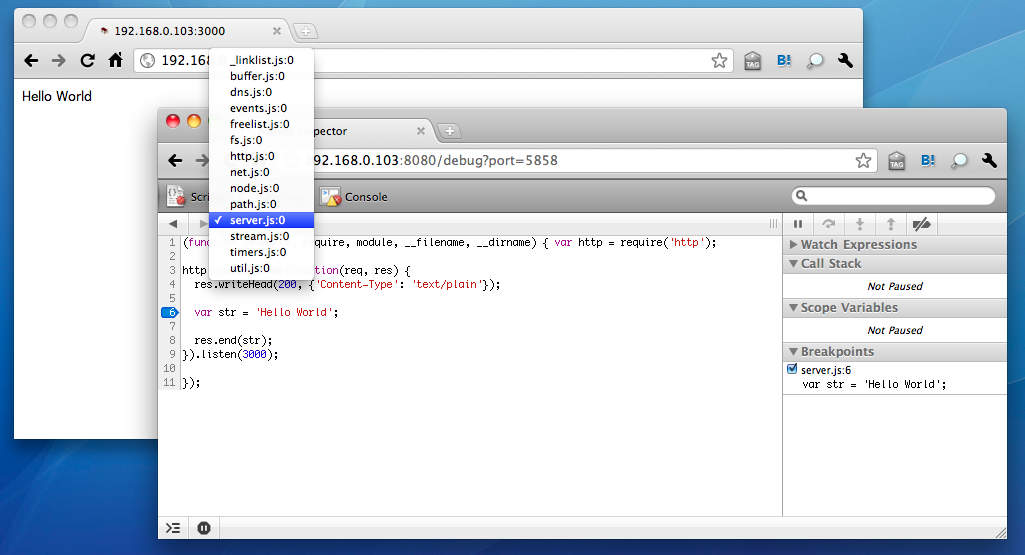Pause script execution in debugger
Image resolution: width=1025 pixels, height=555 pixels.
[x=798, y=224]
